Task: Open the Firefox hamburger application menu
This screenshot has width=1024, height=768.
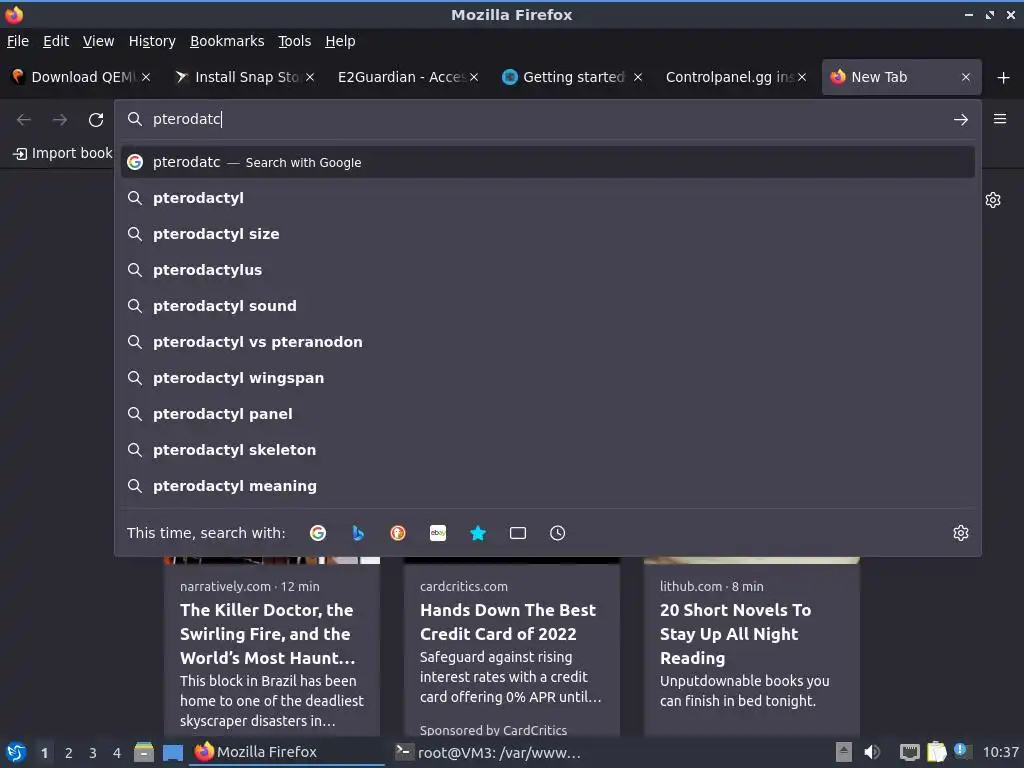Action: pos(1000,119)
